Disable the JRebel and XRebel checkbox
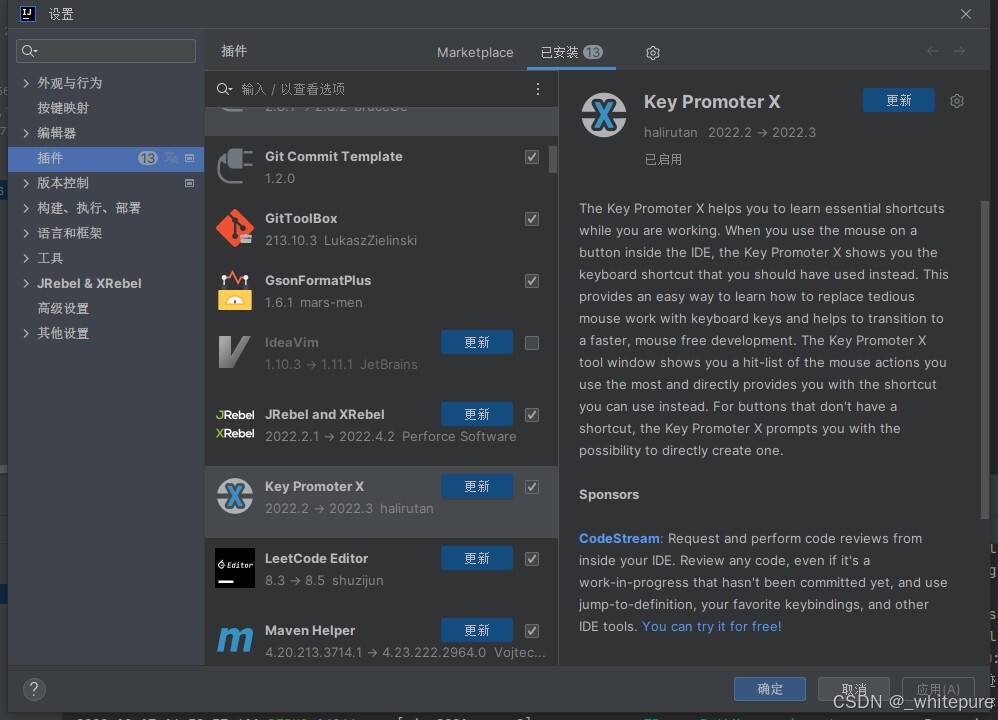 (532, 415)
